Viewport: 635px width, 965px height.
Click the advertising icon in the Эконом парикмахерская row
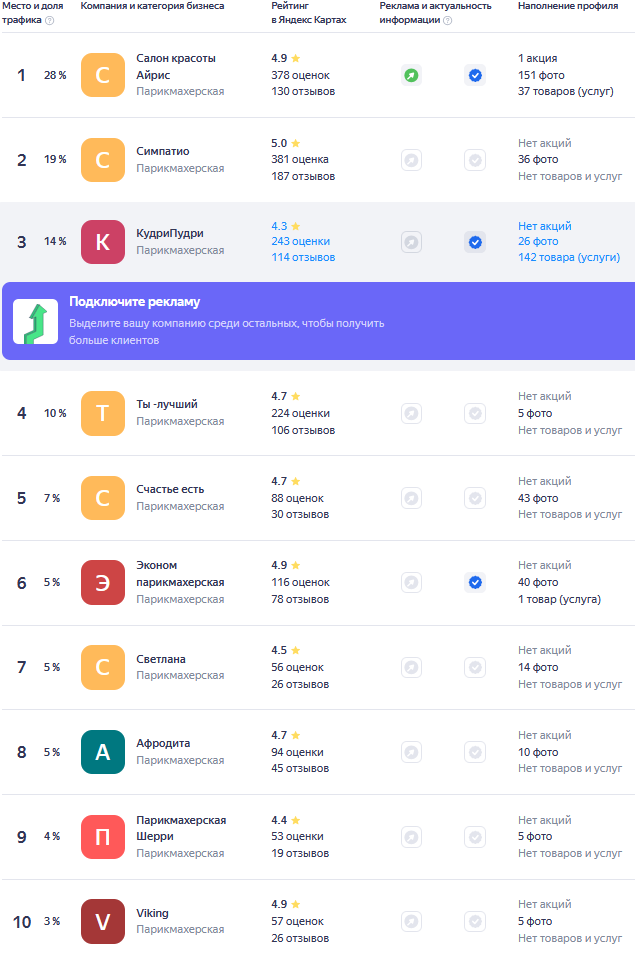click(x=411, y=582)
